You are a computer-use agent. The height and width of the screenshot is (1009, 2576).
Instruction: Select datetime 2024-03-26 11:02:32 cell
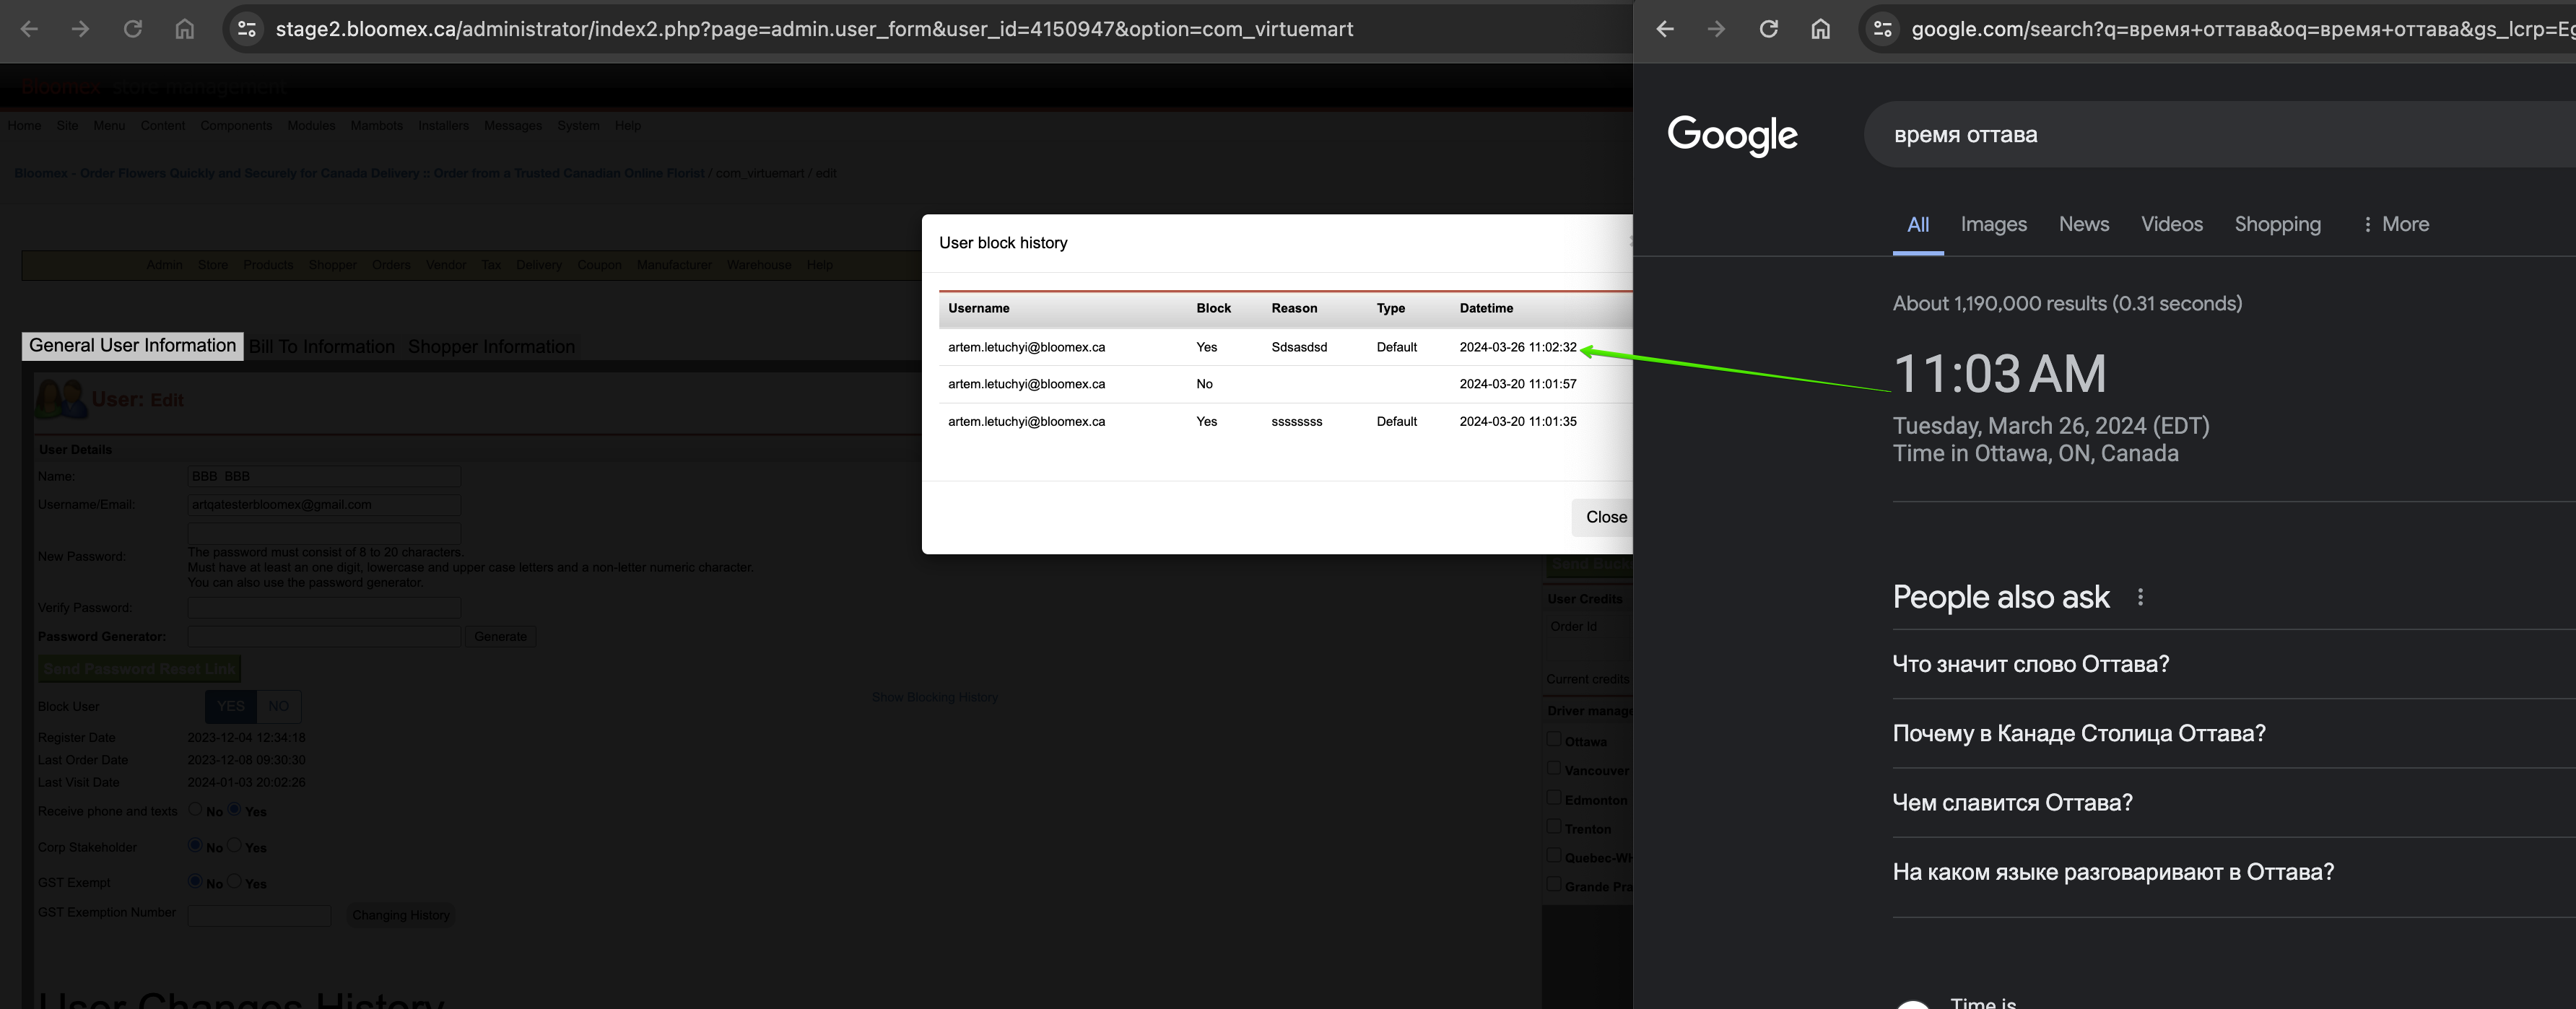pos(1518,347)
